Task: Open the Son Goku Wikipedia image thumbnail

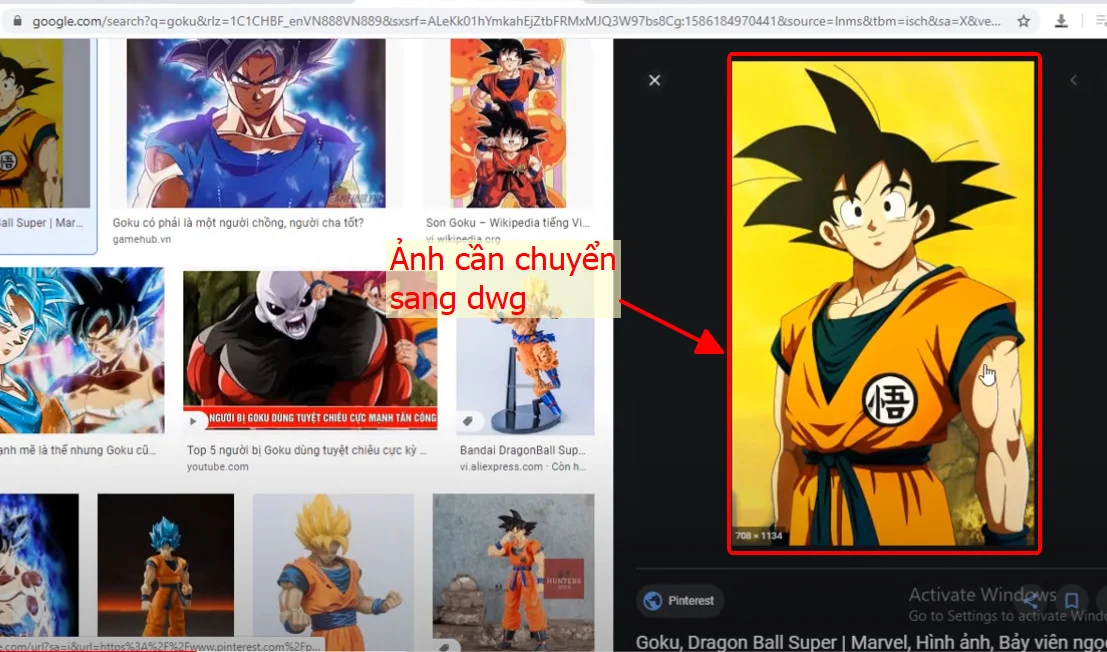Action: pyautogui.click(x=508, y=123)
